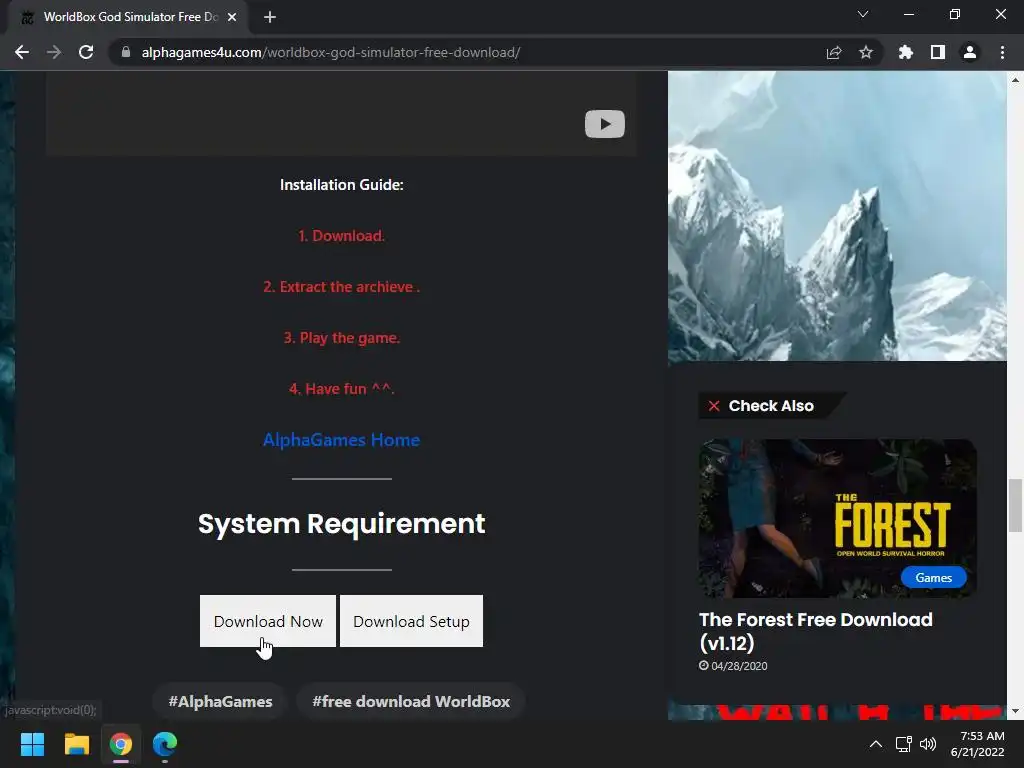The image size is (1024, 768).
Task: Click the scrollbar down arrow
Action: point(1015,711)
